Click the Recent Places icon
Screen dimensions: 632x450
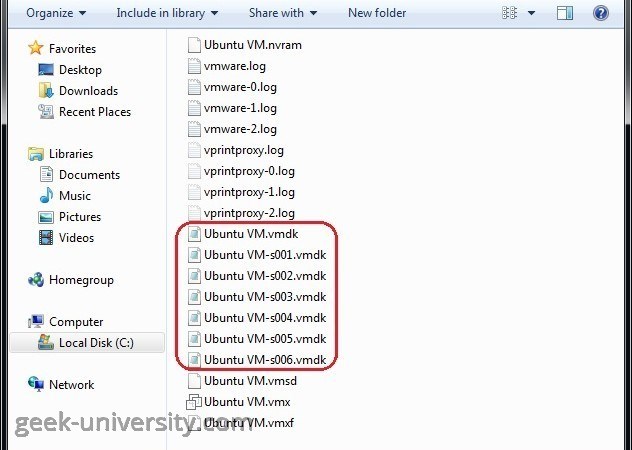pyautogui.click(x=46, y=111)
